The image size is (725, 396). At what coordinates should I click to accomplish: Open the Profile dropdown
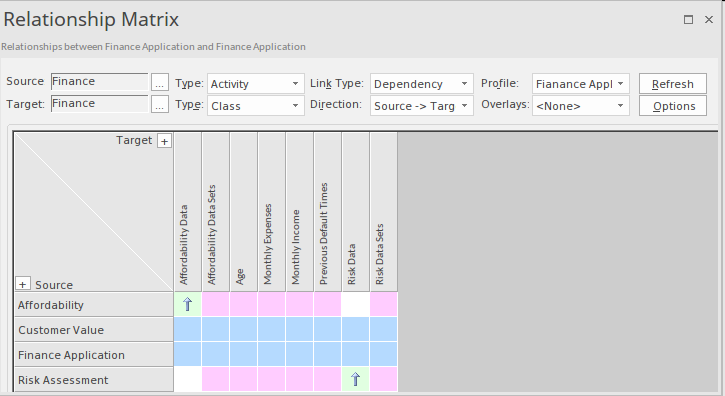(x=580, y=84)
